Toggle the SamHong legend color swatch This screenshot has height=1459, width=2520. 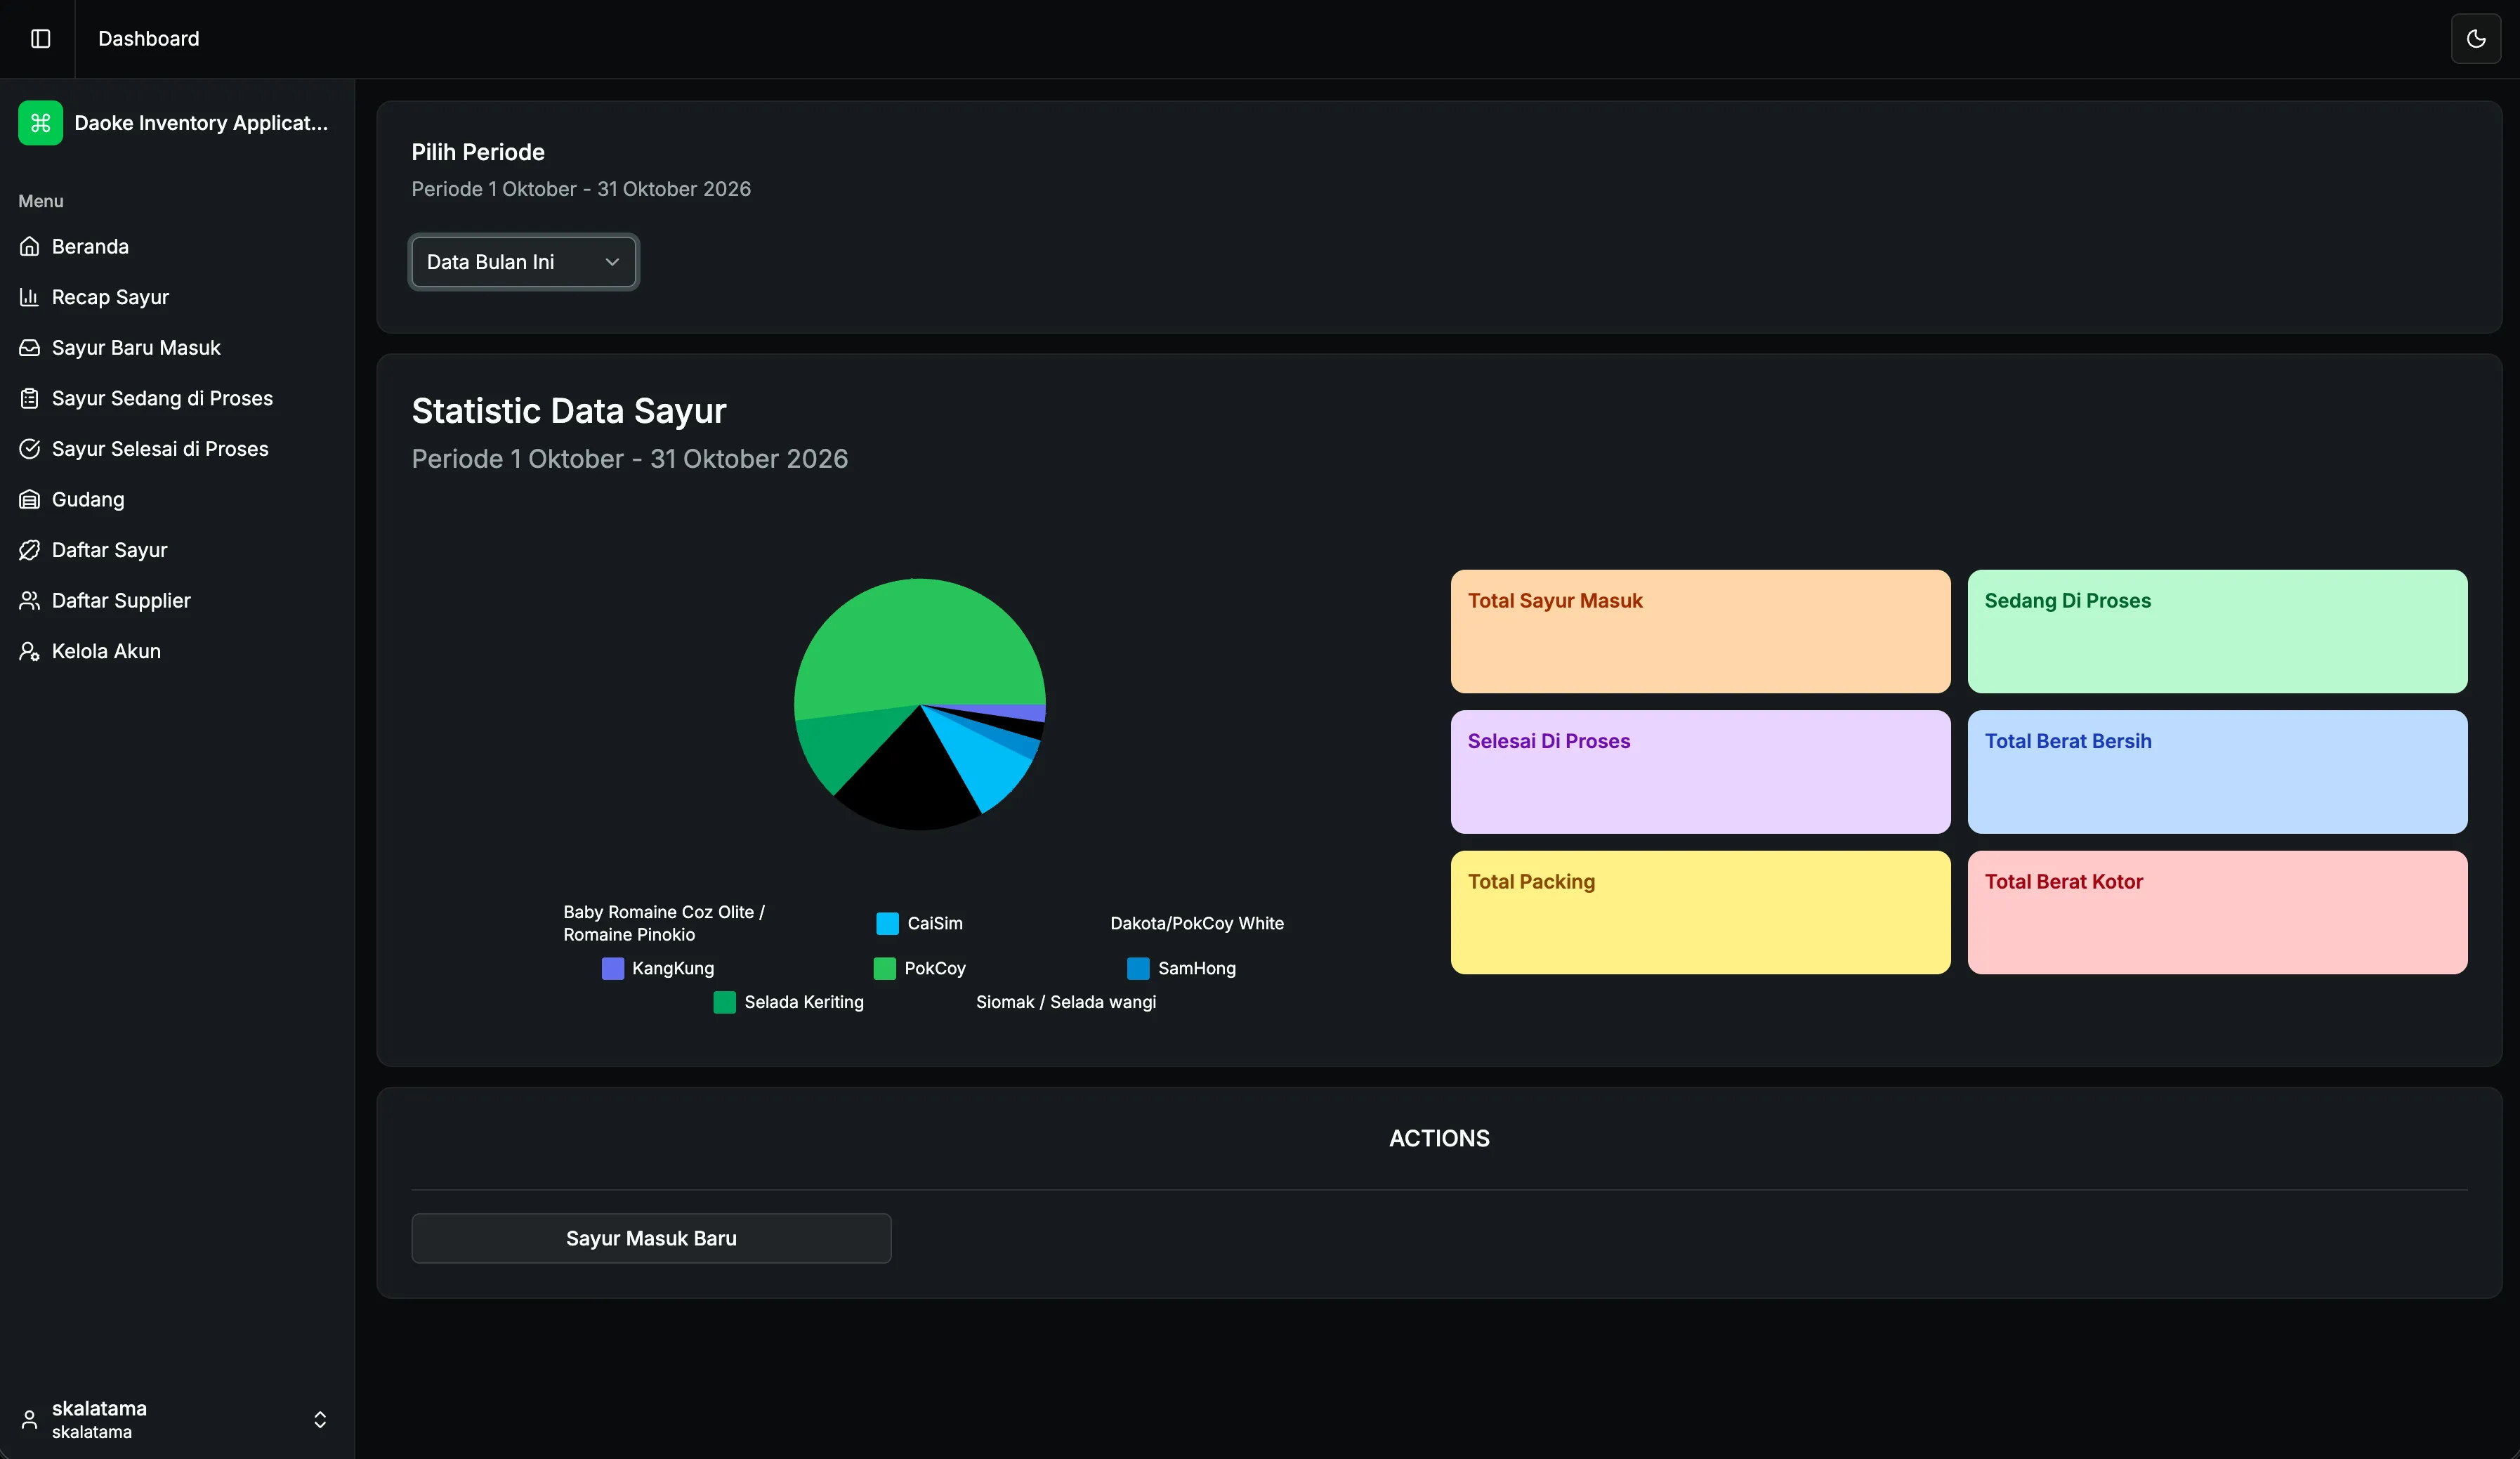[x=1138, y=968]
